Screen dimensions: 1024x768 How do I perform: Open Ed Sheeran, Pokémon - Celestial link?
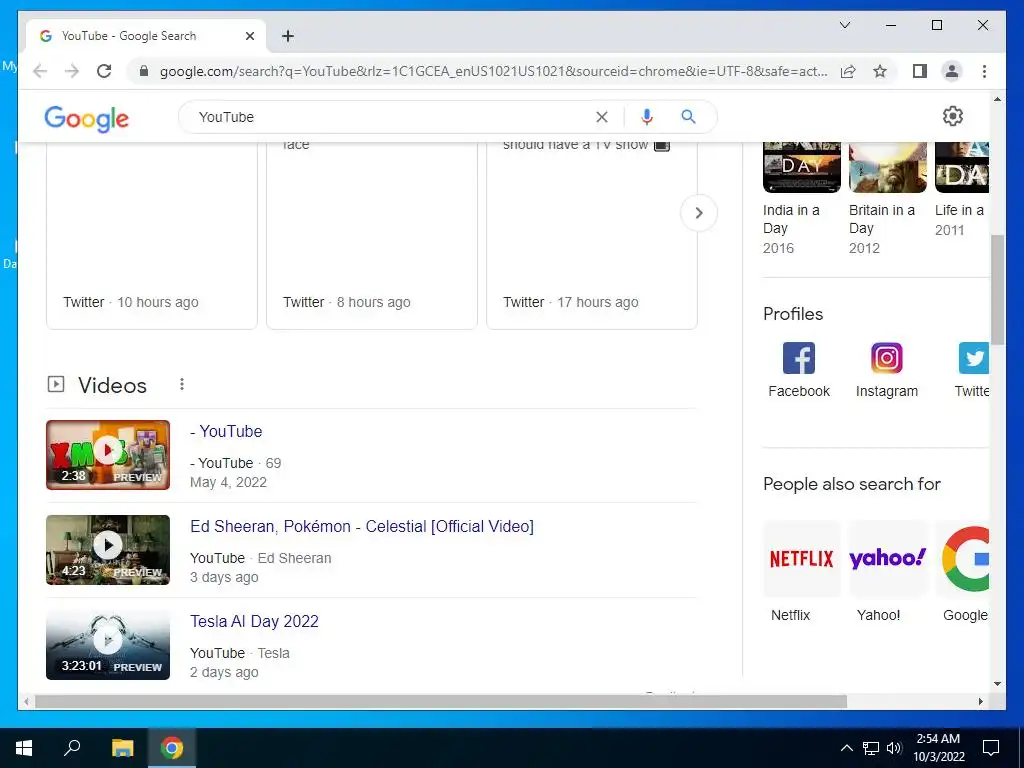point(362,526)
